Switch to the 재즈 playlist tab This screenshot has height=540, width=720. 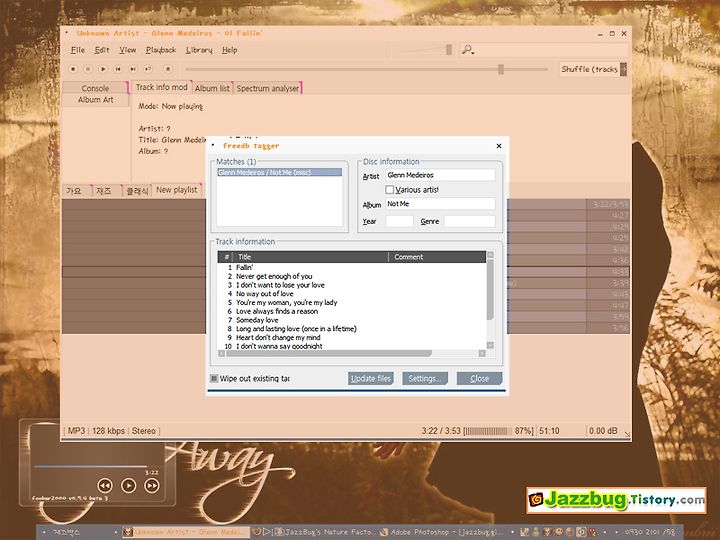pos(104,191)
